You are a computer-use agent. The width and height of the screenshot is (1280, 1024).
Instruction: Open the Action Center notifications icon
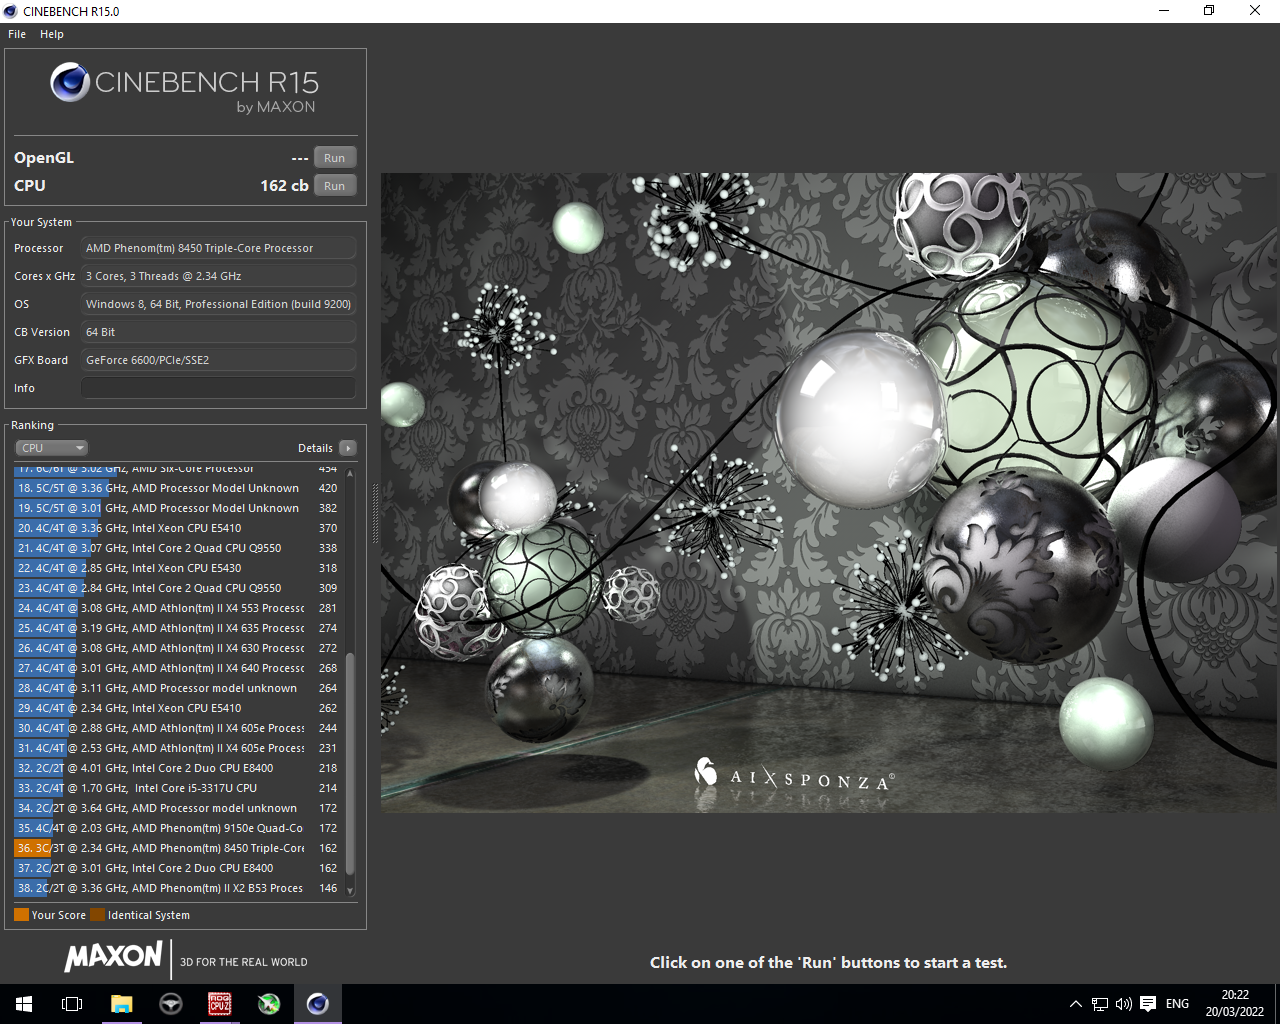(x=1148, y=1004)
